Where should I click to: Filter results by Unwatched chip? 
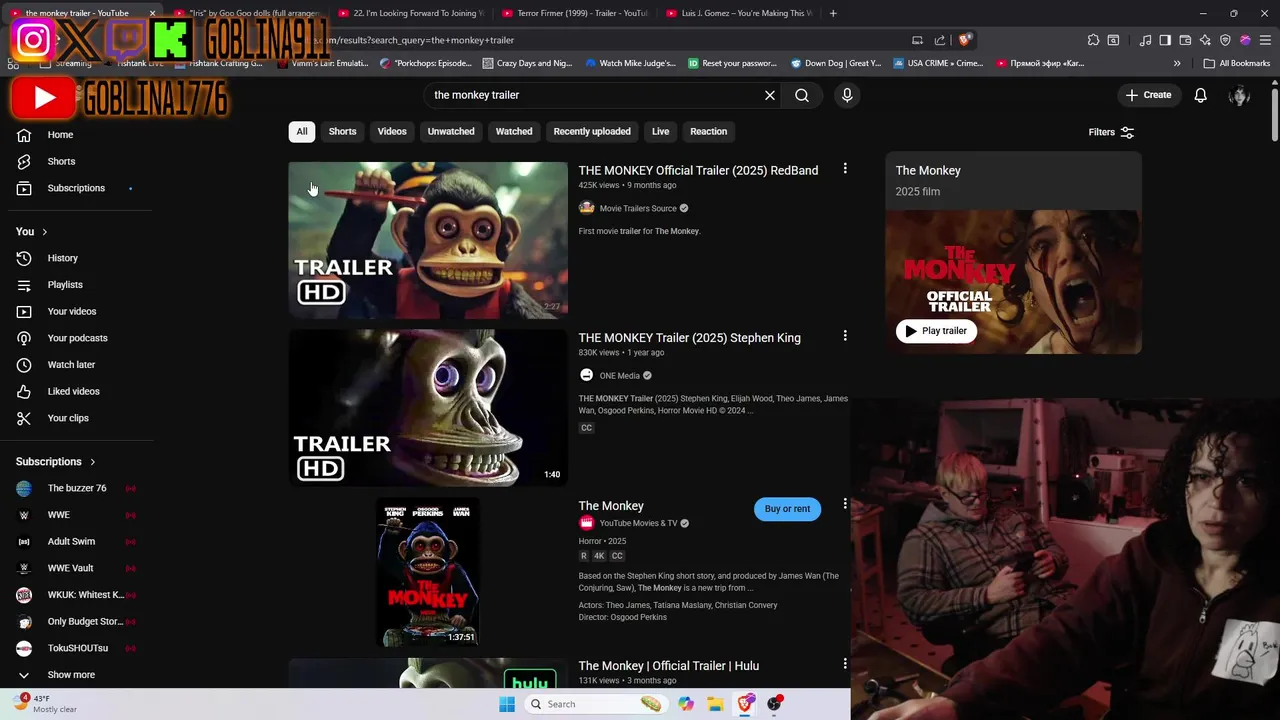pyautogui.click(x=451, y=131)
